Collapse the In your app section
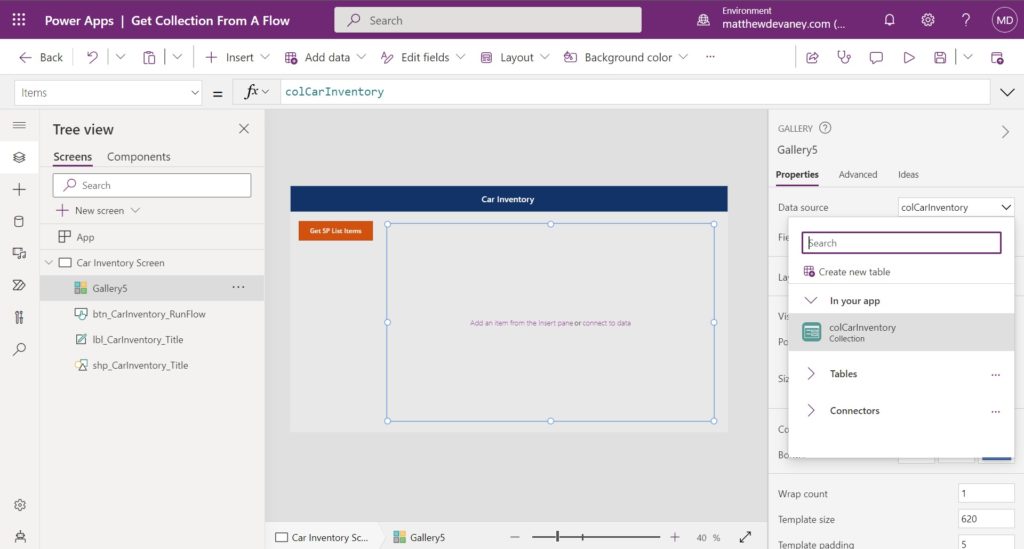Image resolution: width=1024 pixels, height=549 pixels. point(810,300)
